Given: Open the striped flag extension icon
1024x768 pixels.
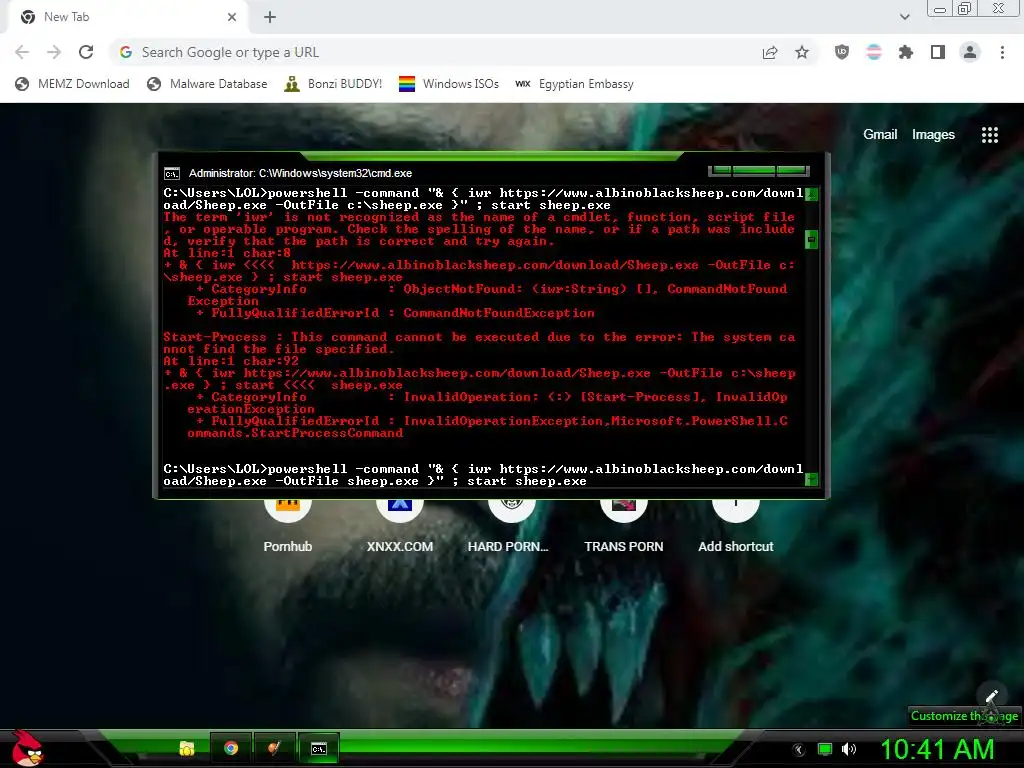Looking at the screenshot, I should (874, 52).
